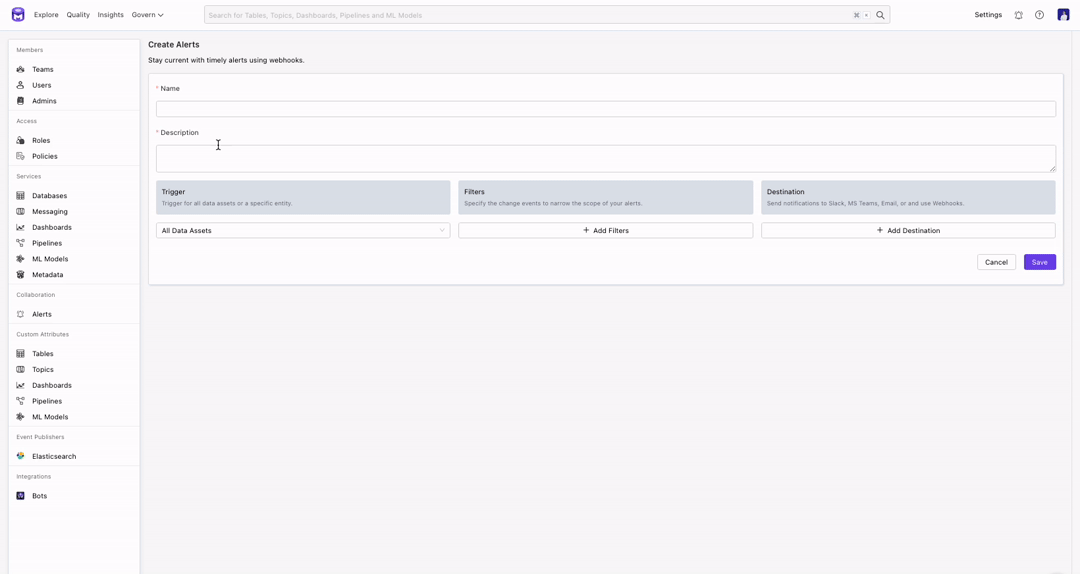
Task: Go to the Insights tab
Action: coord(110,15)
